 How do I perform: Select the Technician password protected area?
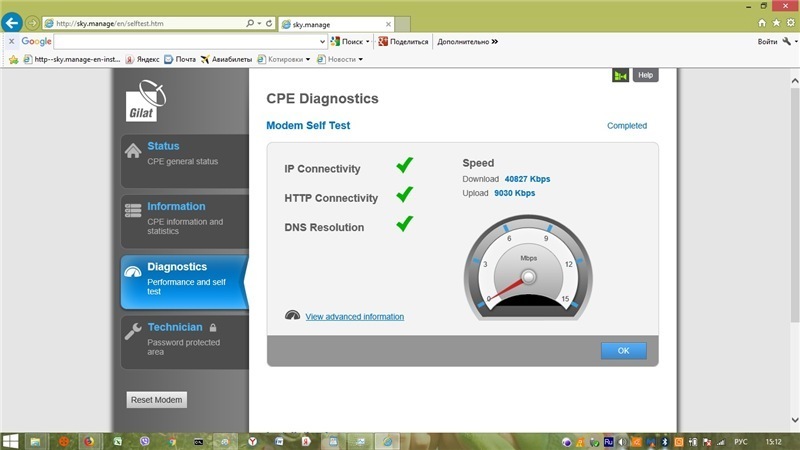[x=182, y=340]
